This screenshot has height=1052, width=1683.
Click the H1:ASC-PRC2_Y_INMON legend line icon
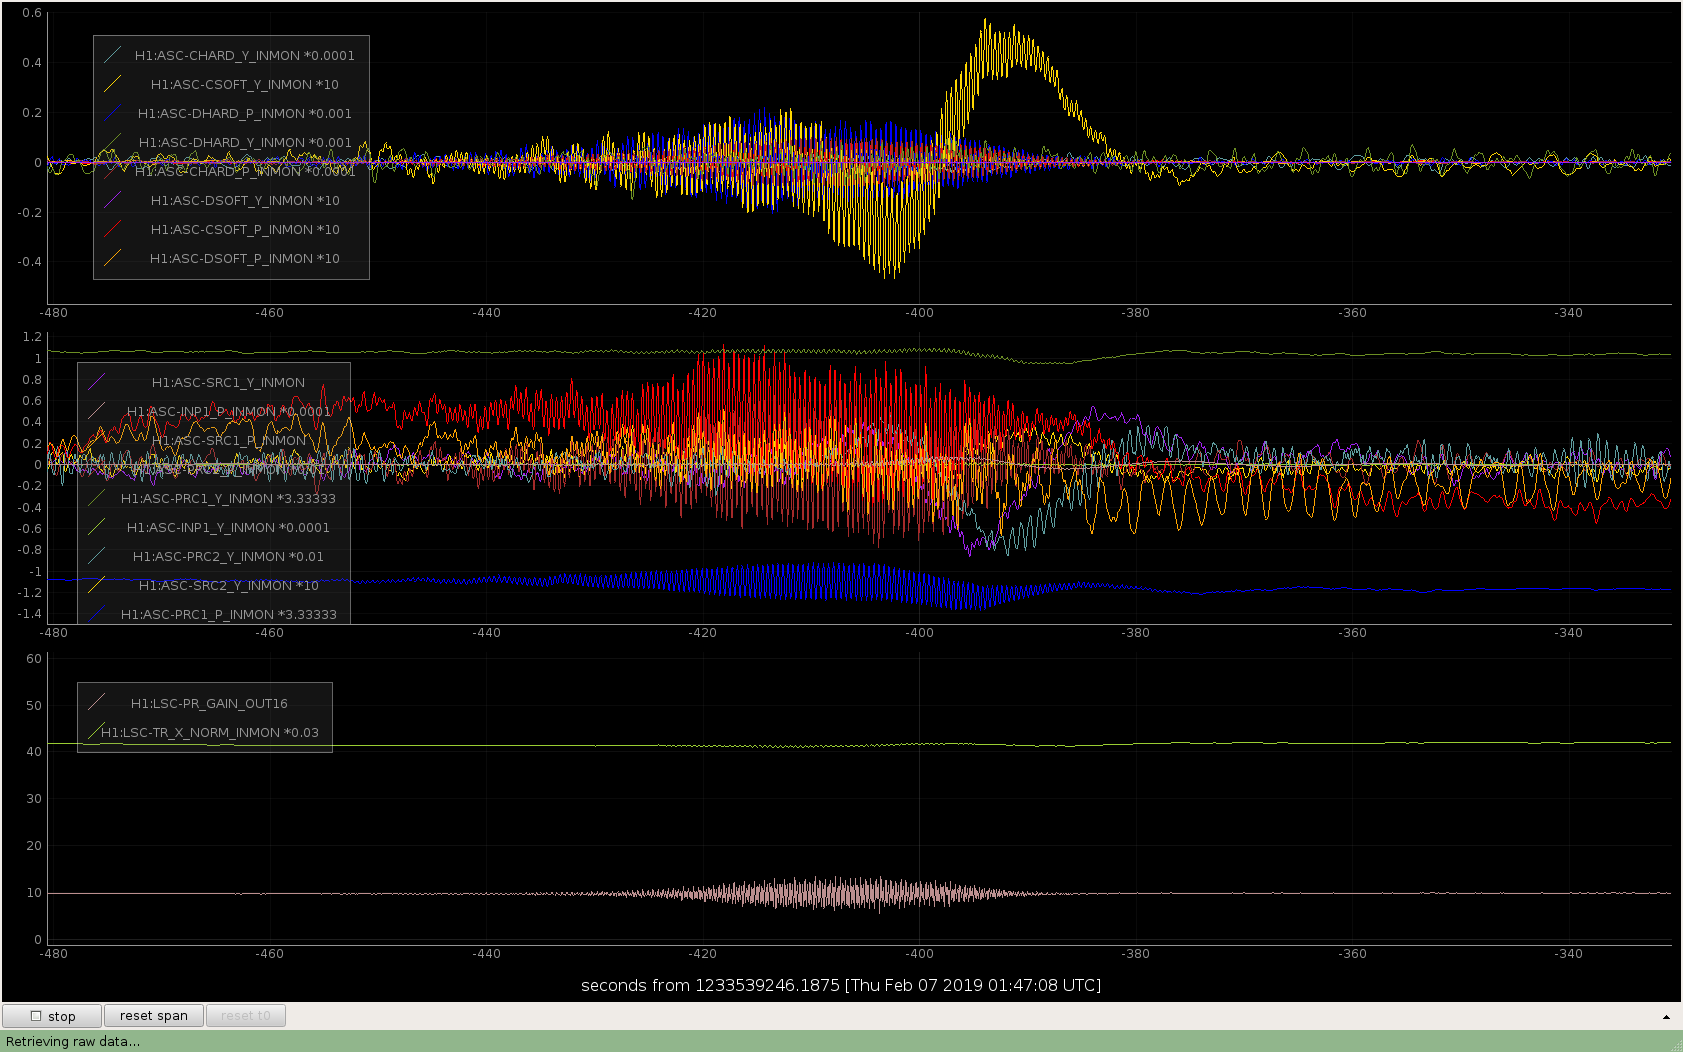pyautogui.click(x=97, y=556)
